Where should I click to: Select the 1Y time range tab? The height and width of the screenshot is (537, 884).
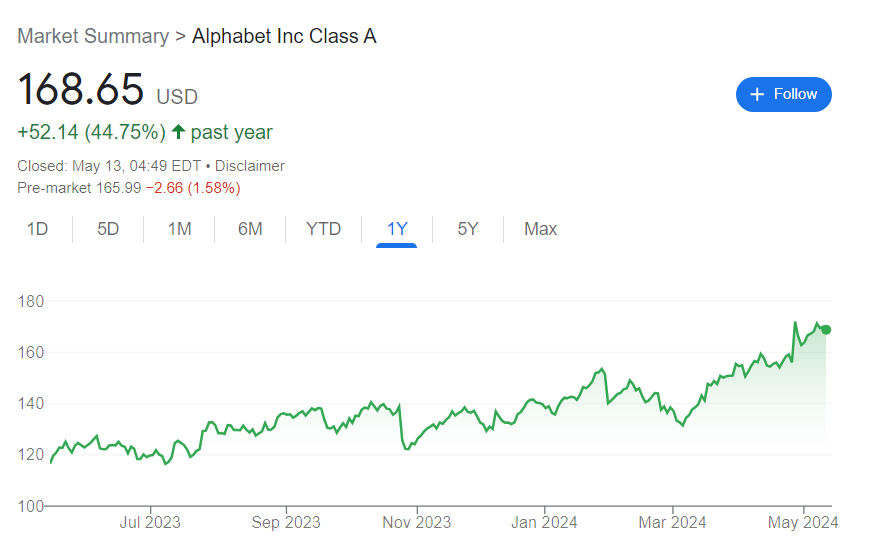coord(397,229)
